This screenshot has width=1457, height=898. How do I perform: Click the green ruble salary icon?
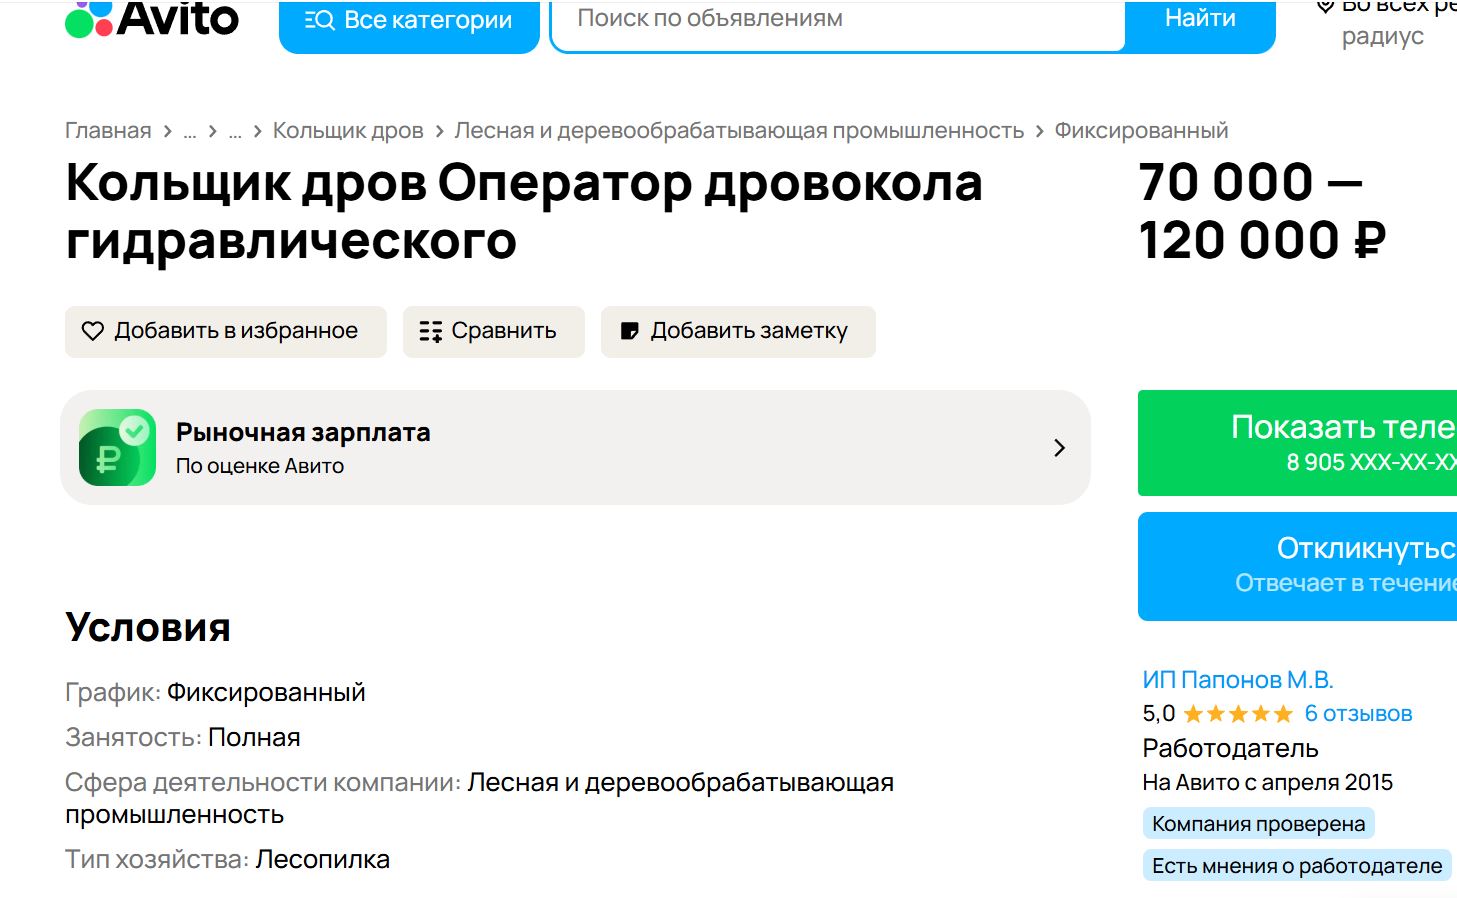click(x=117, y=447)
